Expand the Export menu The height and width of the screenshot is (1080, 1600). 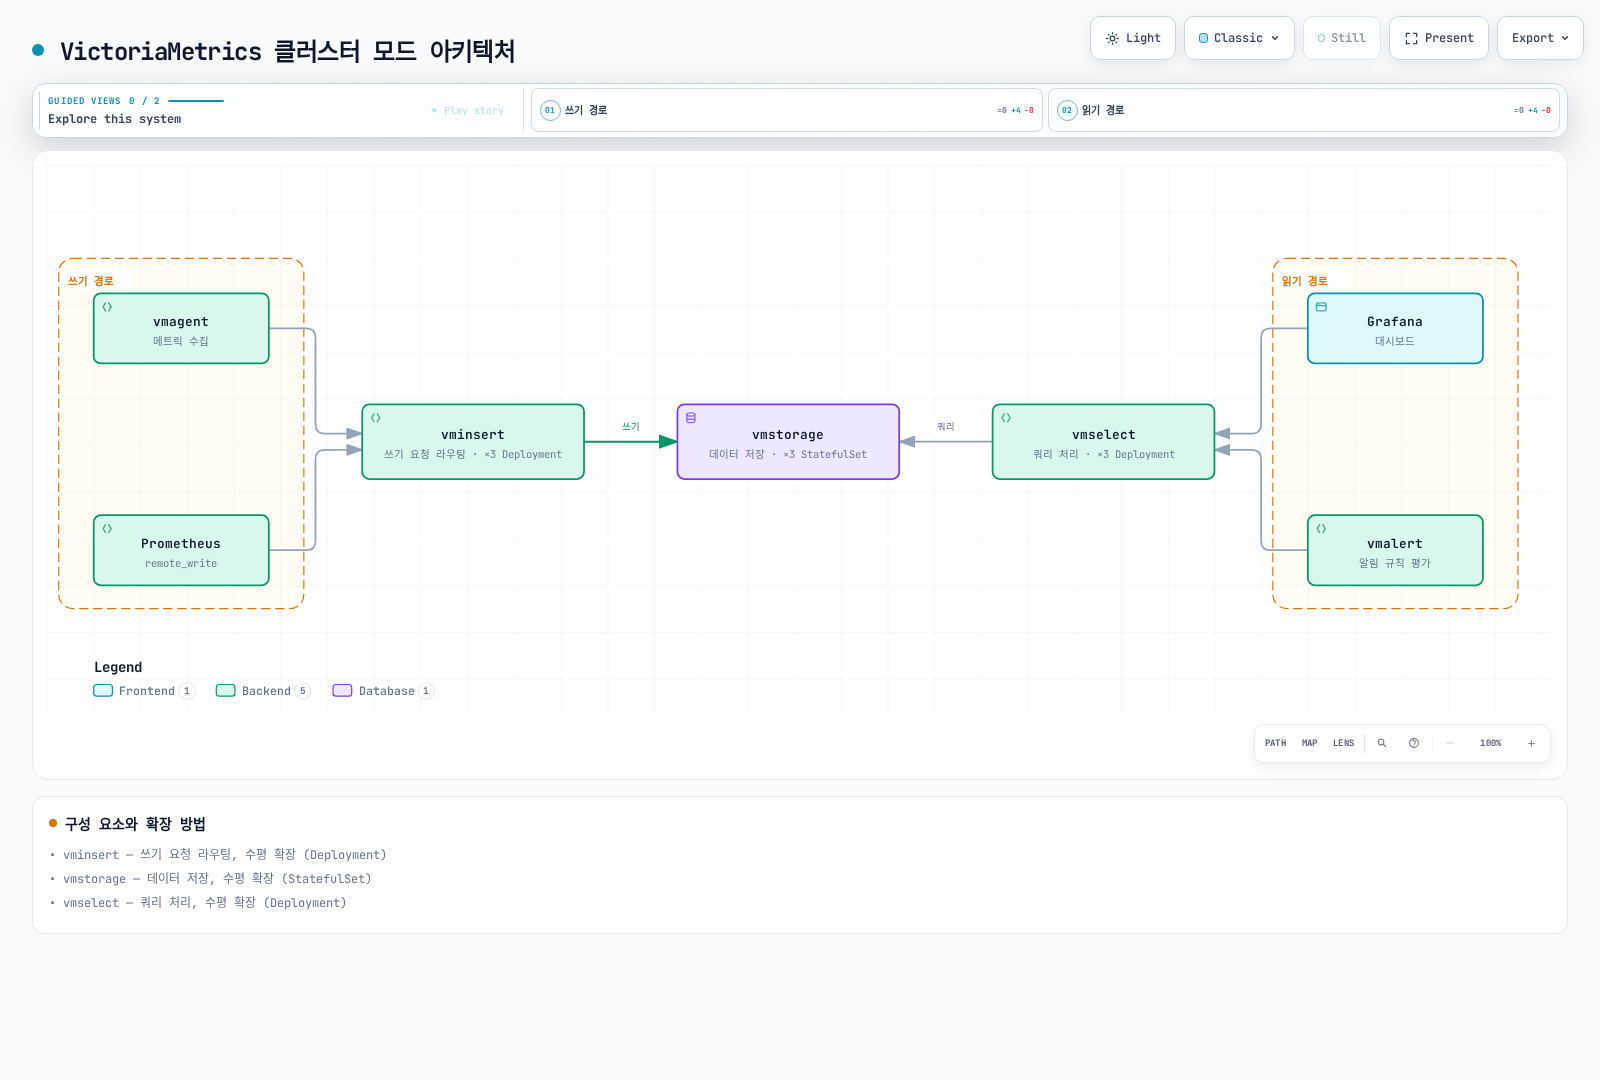pos(1540,38)
